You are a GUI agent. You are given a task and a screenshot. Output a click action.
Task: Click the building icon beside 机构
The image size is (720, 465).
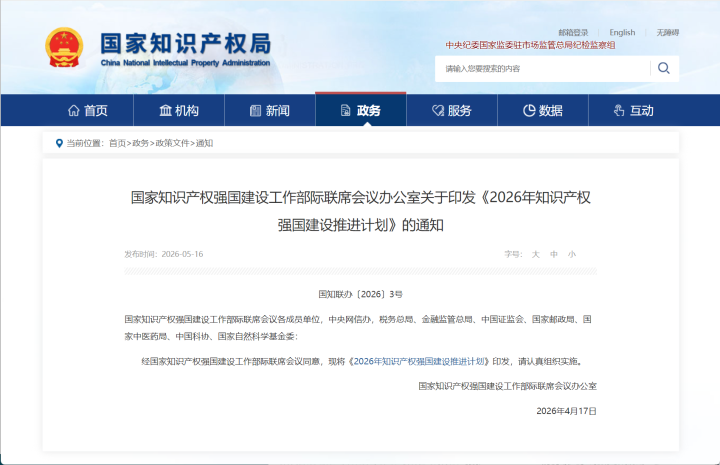pyautogui.click(x=165, y=111)
